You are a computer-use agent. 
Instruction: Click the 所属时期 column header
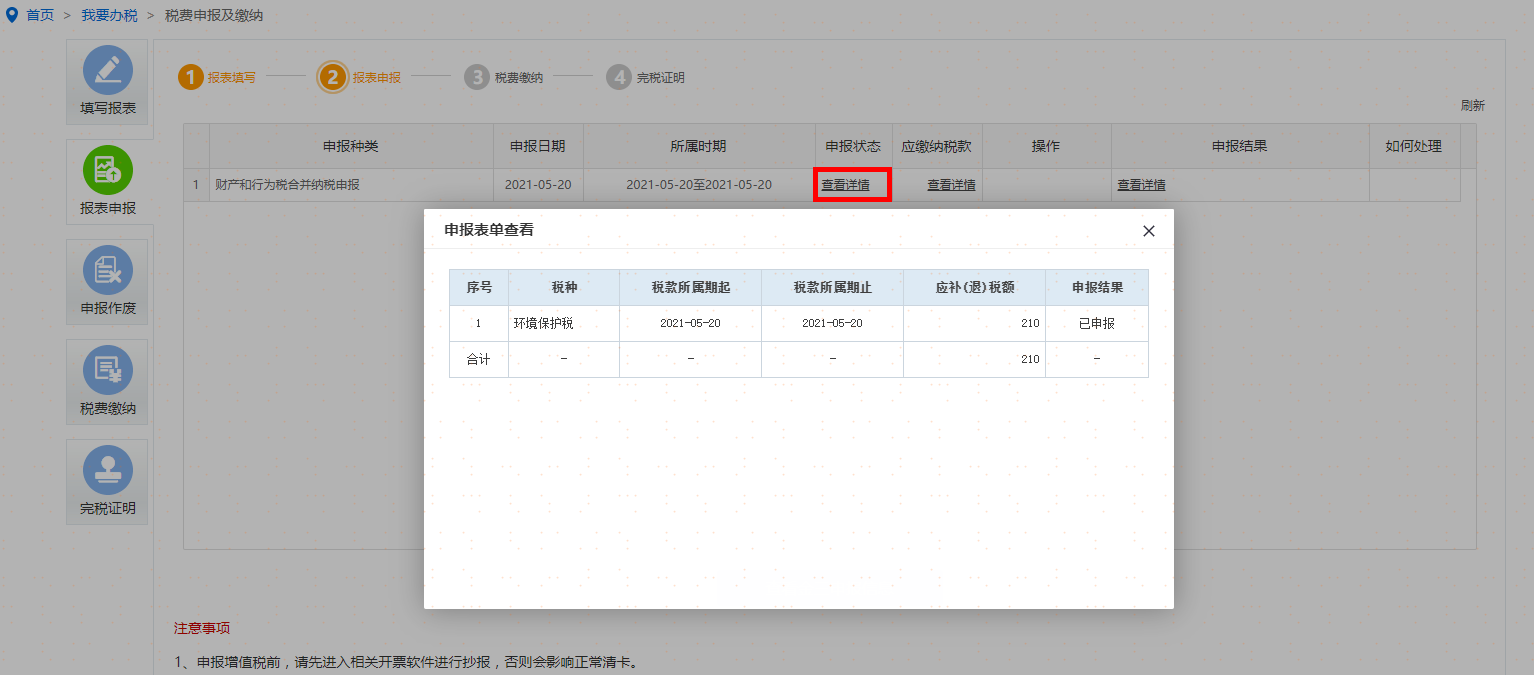point(698,146)
